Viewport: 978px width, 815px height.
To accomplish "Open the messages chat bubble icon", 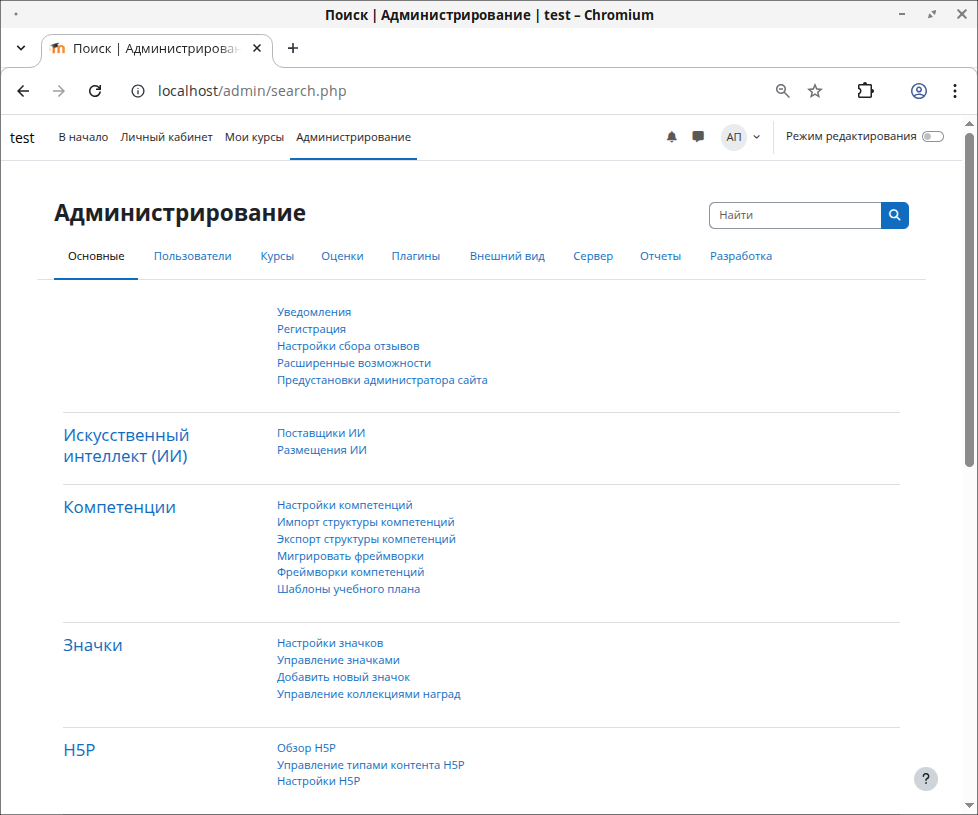I will [x=698, y=137].
